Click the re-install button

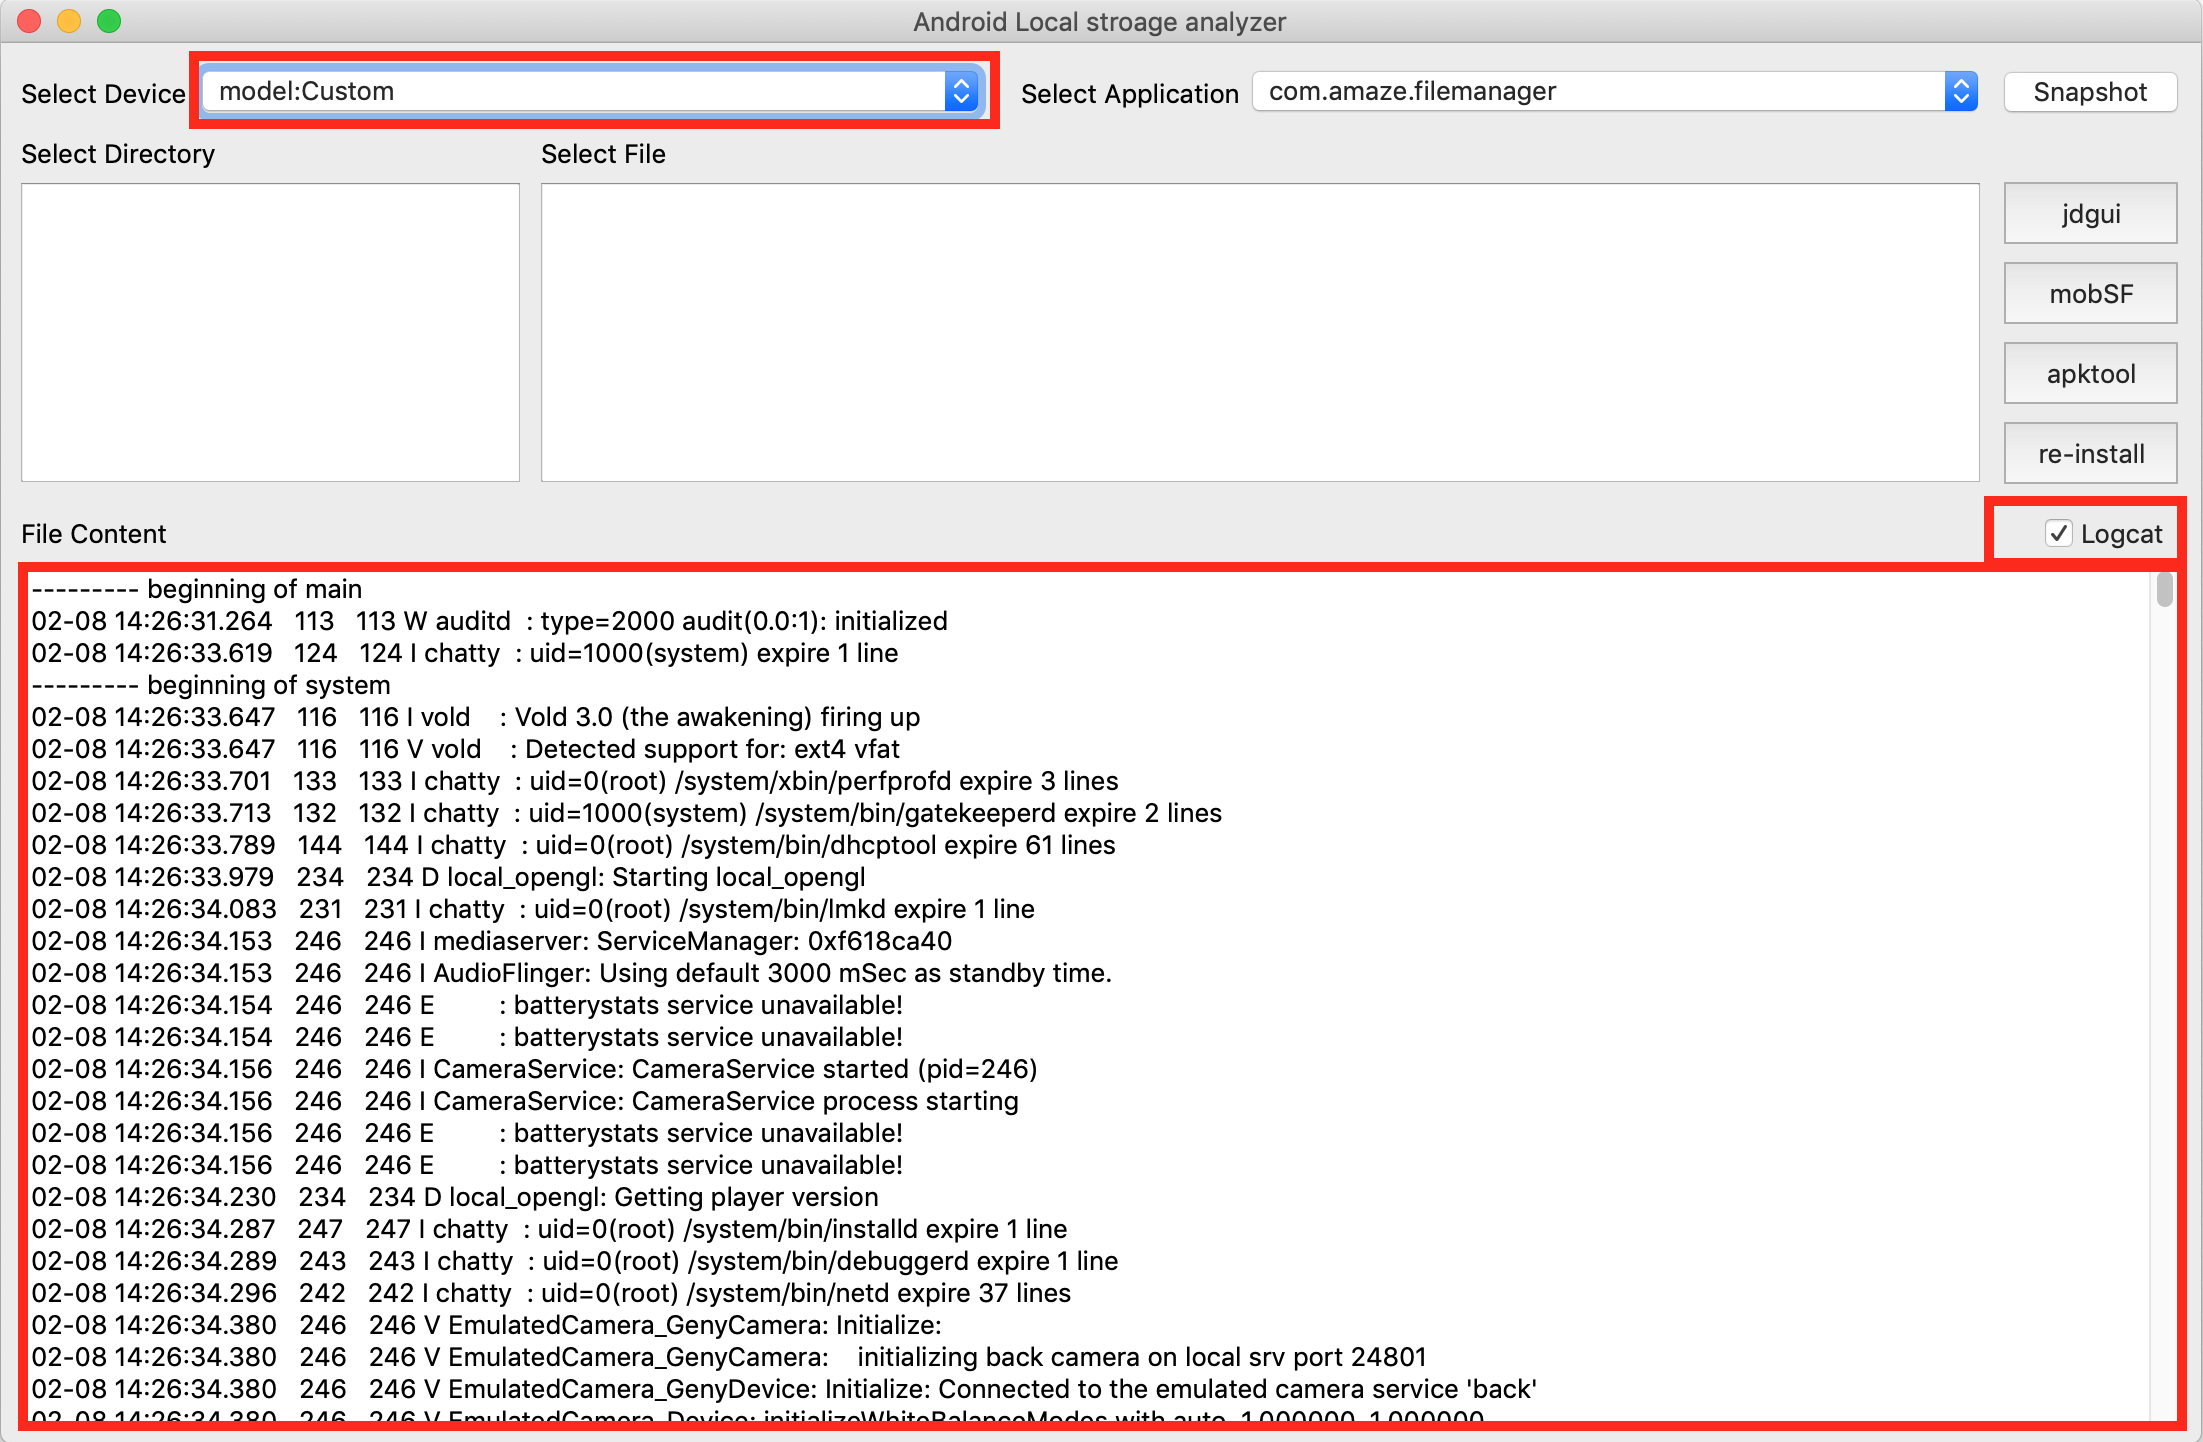[x=2090, y=453]
